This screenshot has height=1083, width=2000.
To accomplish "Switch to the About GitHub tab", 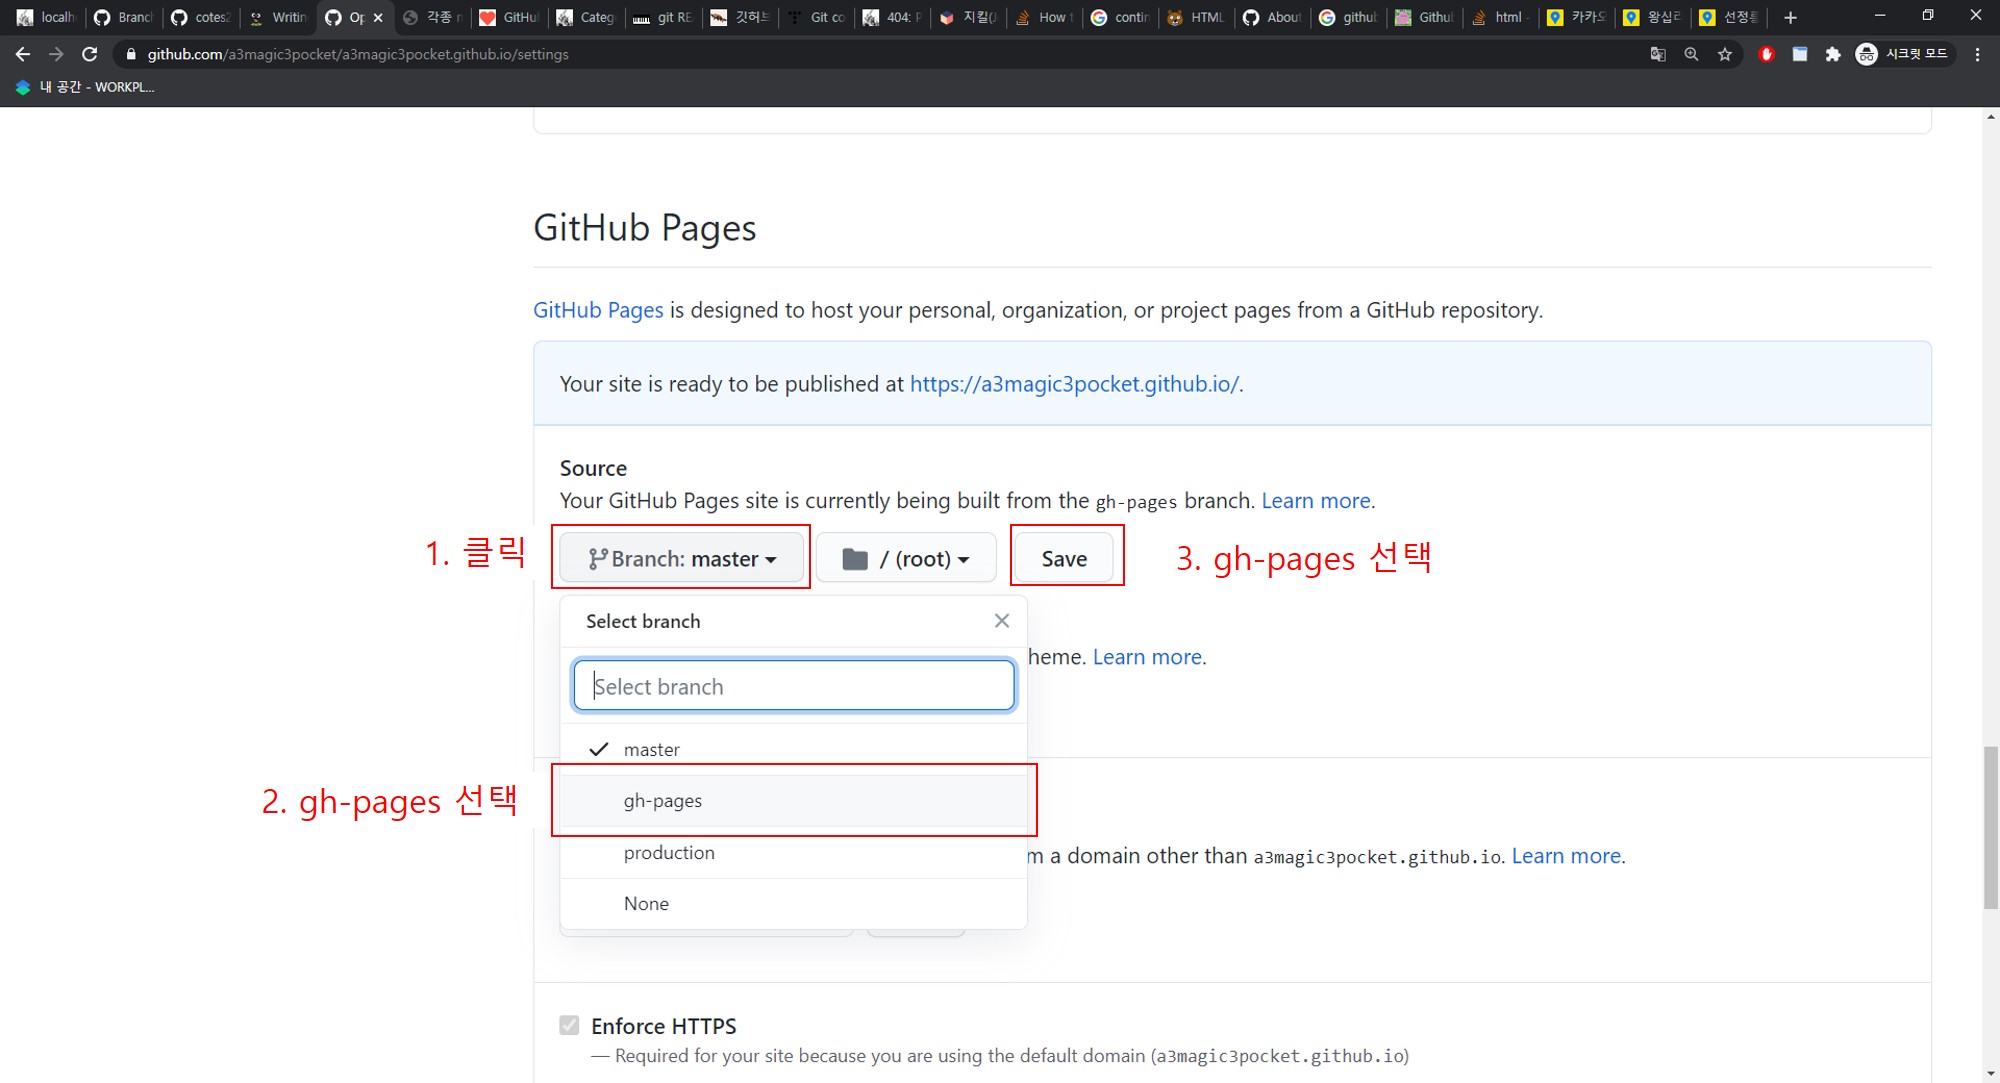I will click(1273, 17).
